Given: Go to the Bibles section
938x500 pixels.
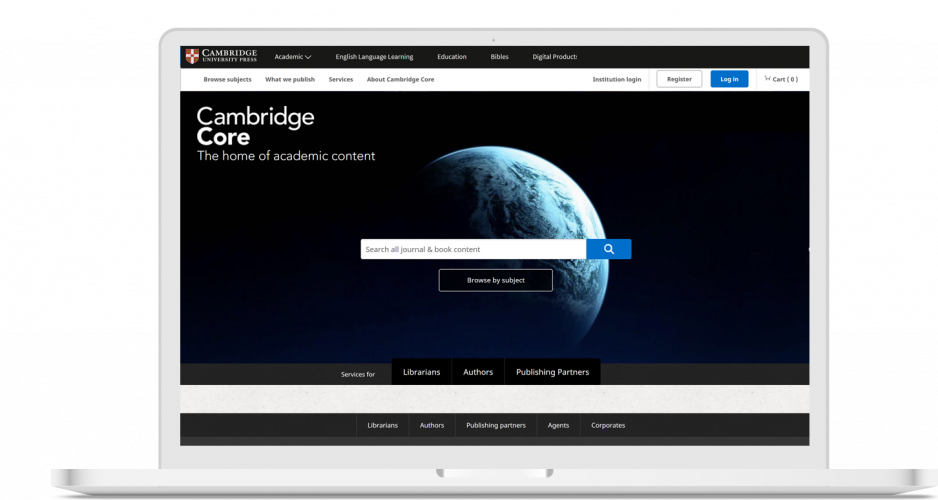Looking at the screenshot, I should (x=500, y=57).
